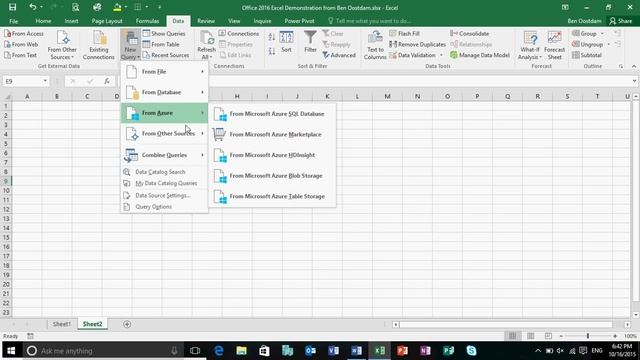Choose From Microsoft Azure Blob Storage
This screenshot has height=360, width=640.
pyautogui.click(x=272, y=176)
